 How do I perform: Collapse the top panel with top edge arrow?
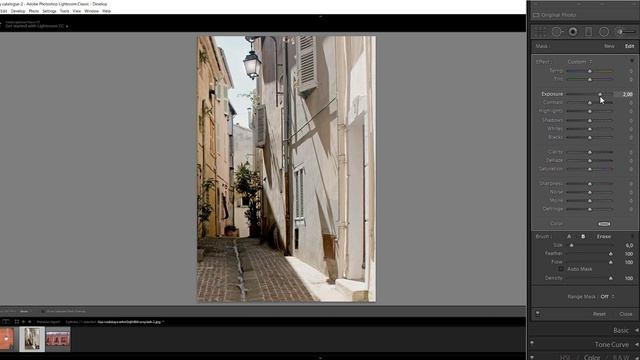[320, 17]
